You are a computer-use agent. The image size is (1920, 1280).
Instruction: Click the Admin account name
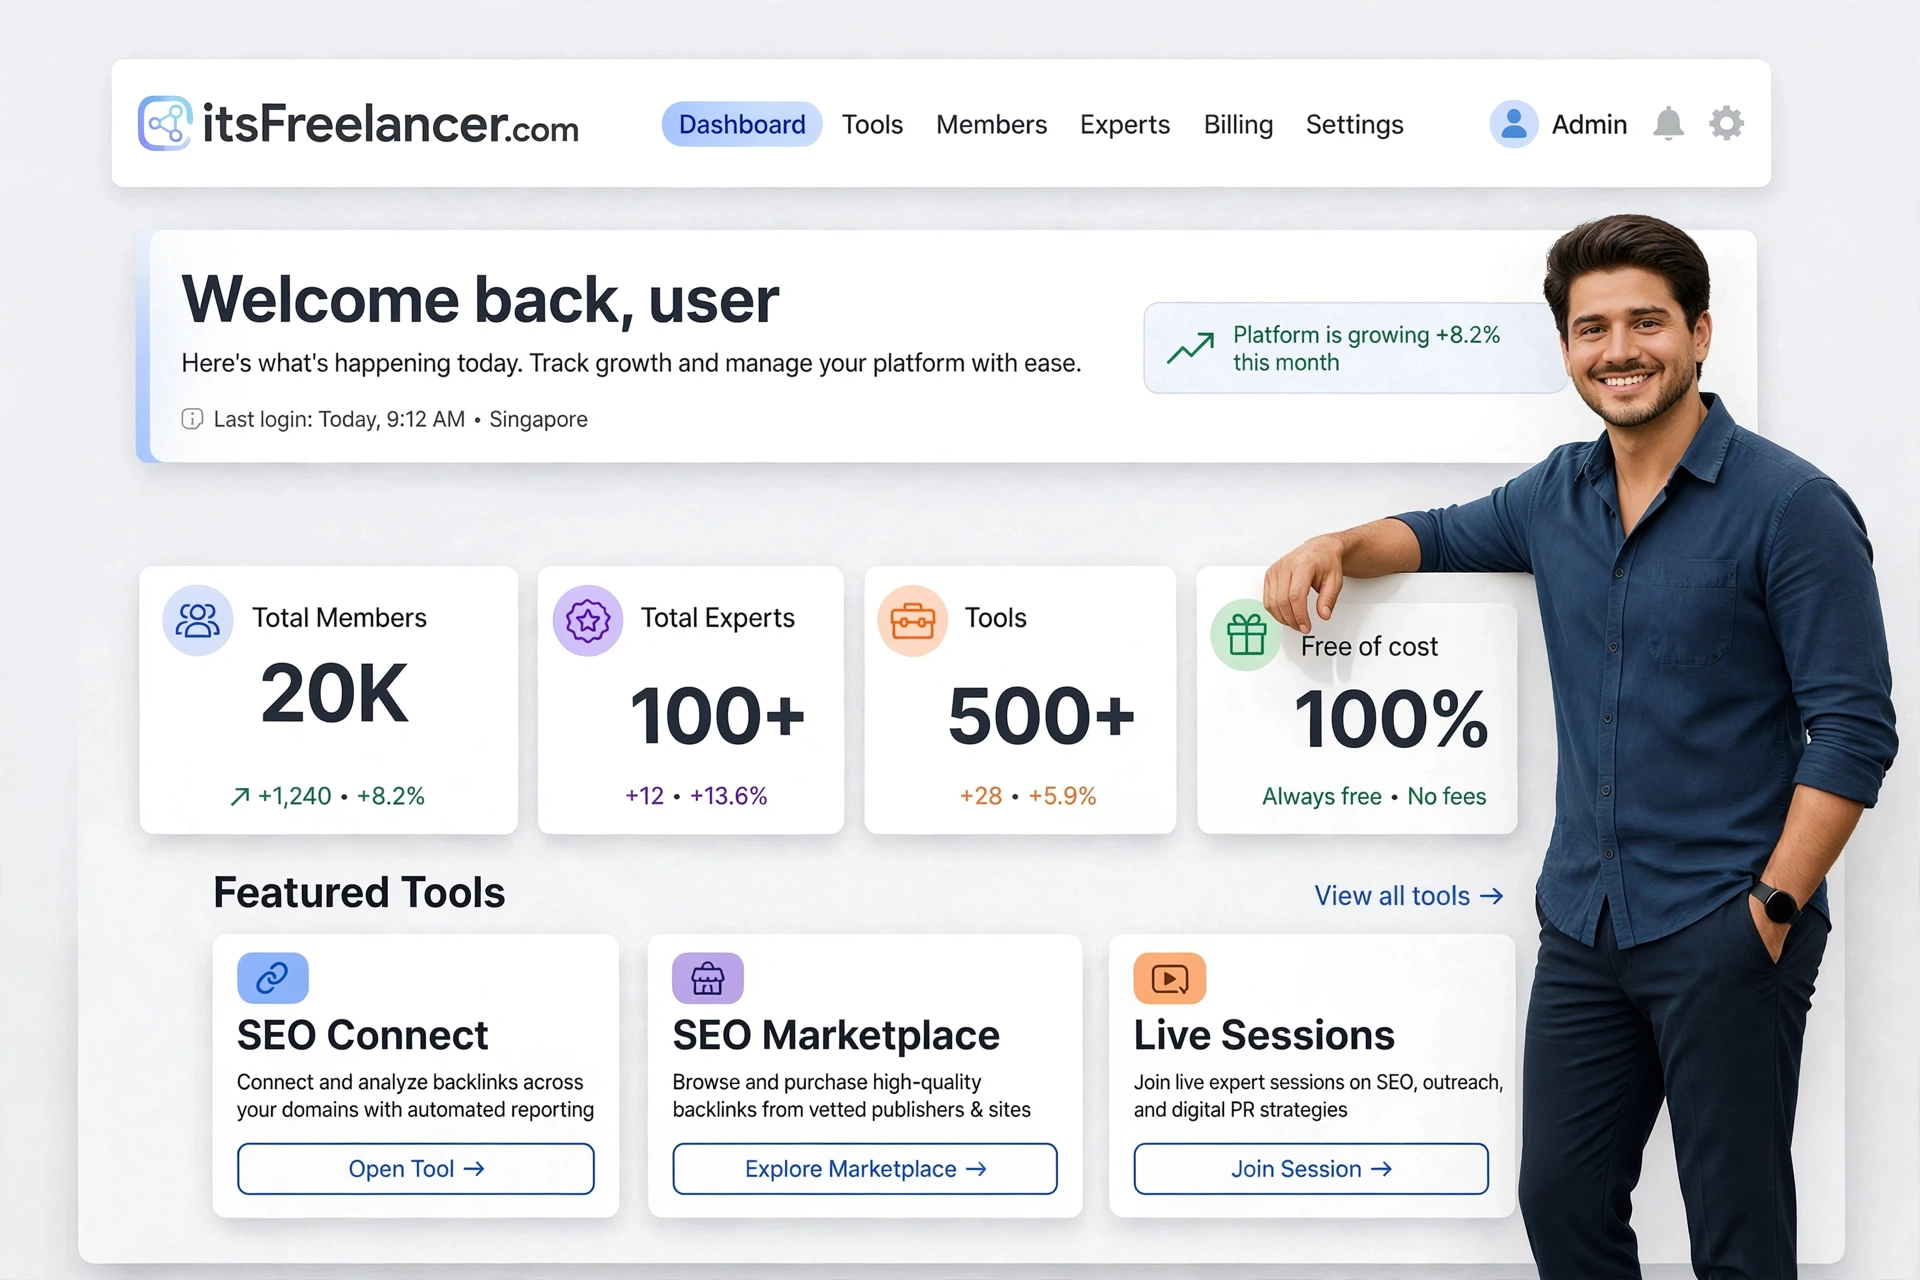[1589, 124]
